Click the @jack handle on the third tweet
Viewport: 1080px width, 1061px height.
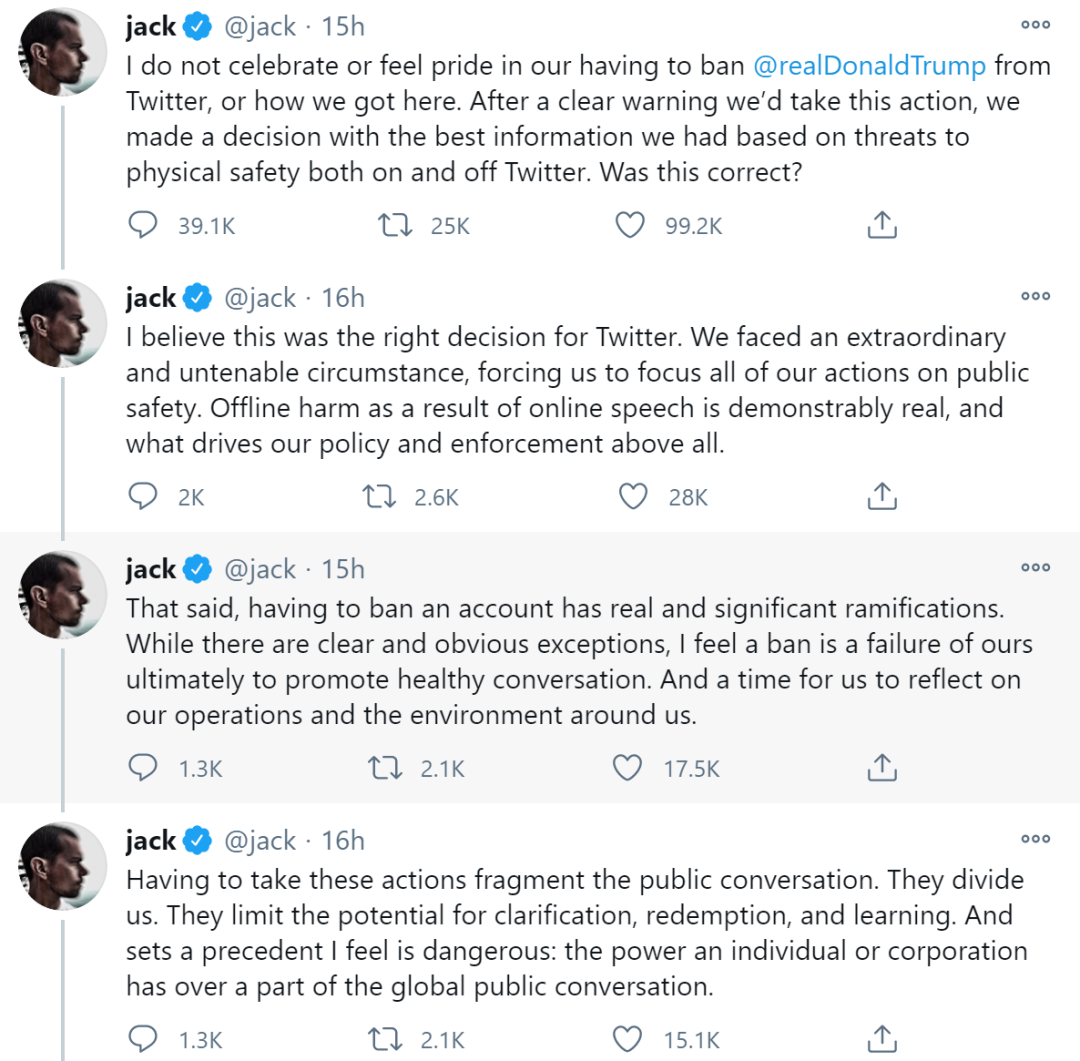260,569
